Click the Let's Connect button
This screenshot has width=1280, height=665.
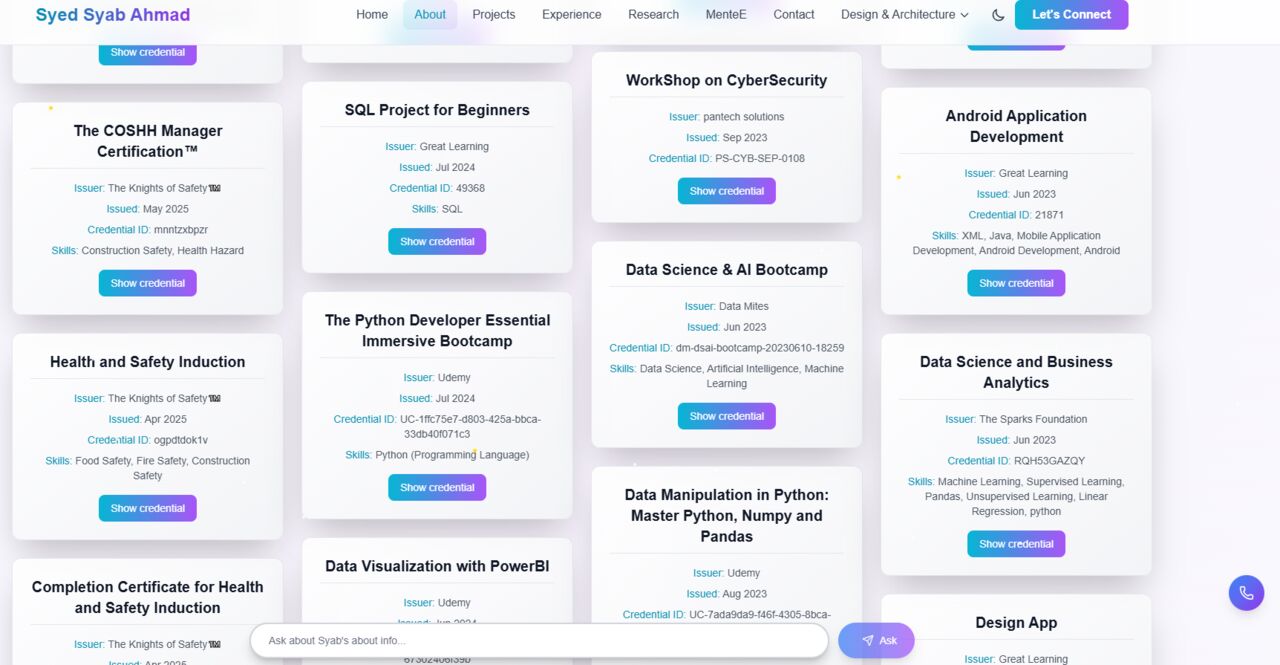pos(1071,15)
